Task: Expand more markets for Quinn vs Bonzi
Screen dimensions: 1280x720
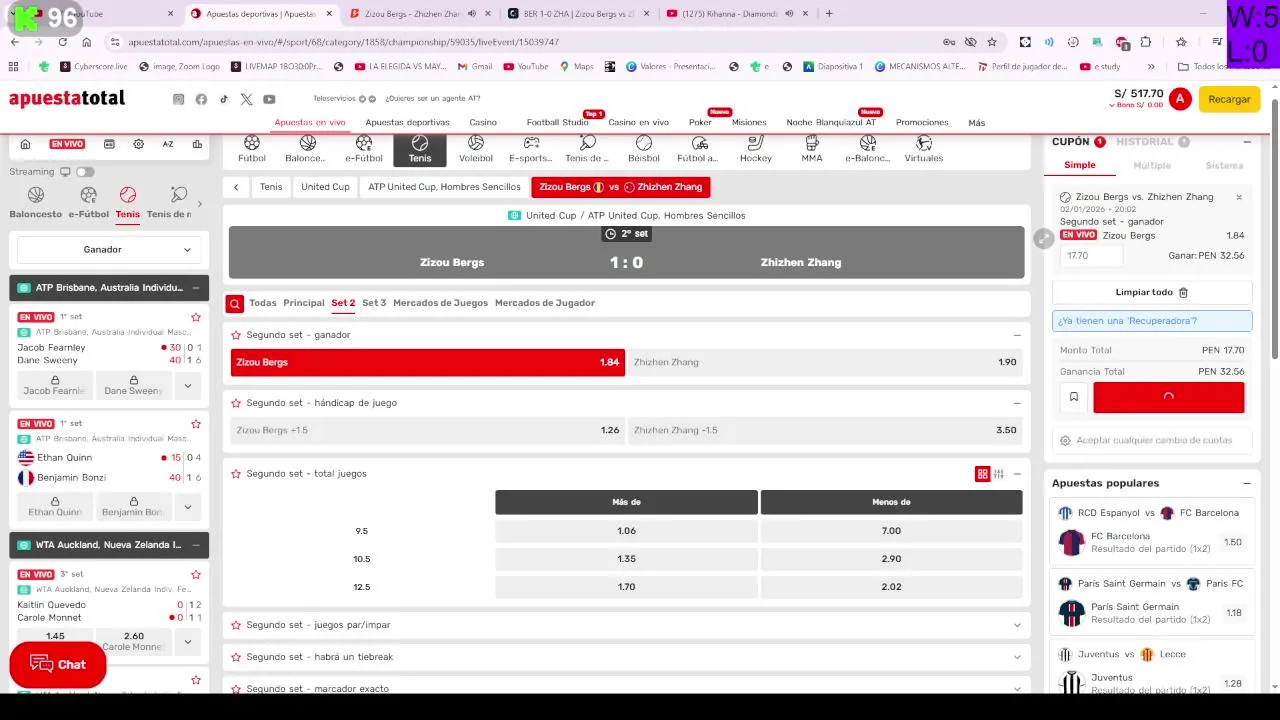Action: [187, 507]
